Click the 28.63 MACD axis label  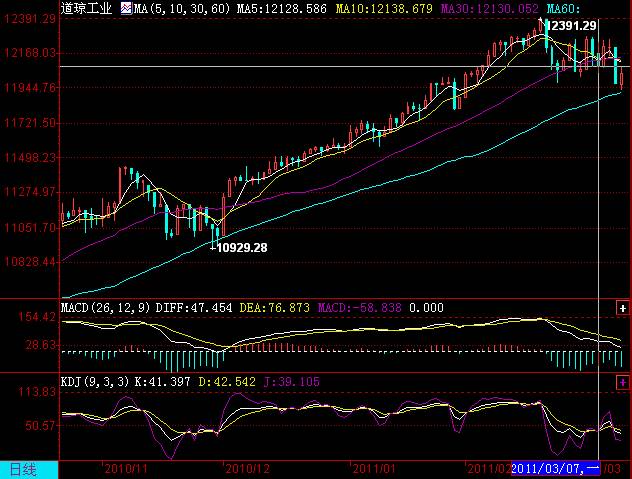tap(40, 345)
